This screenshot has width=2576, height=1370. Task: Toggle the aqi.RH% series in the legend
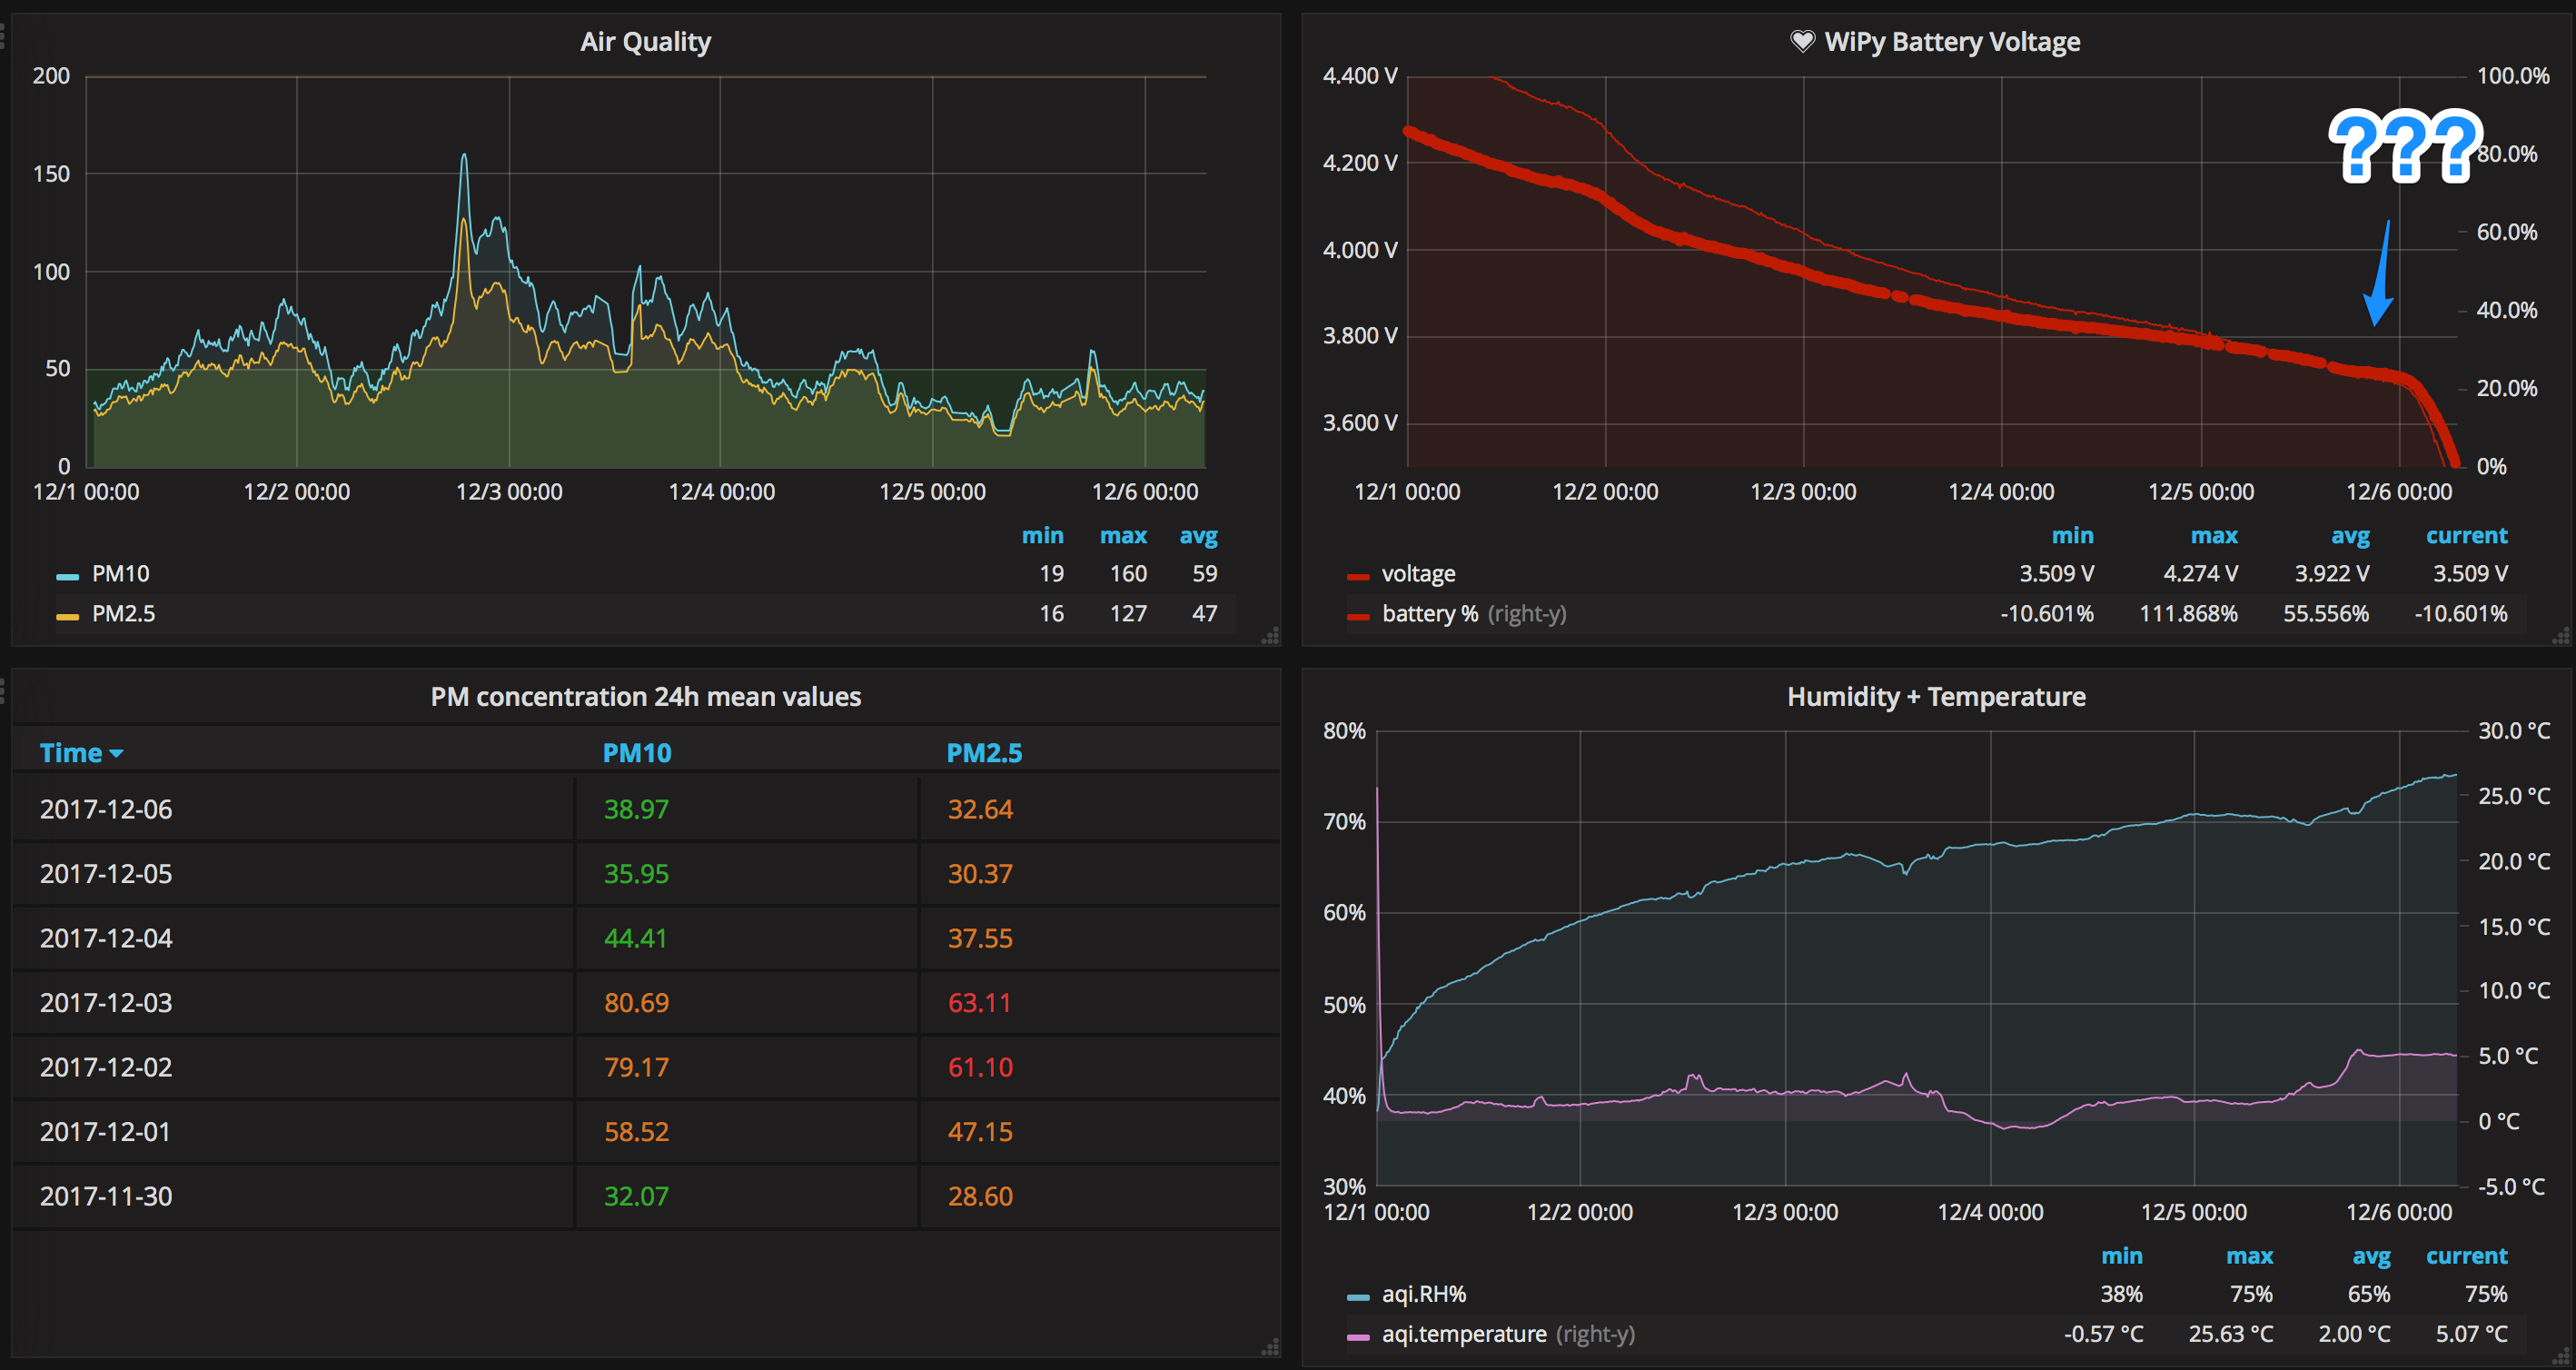click(x=1424, y=1294)
